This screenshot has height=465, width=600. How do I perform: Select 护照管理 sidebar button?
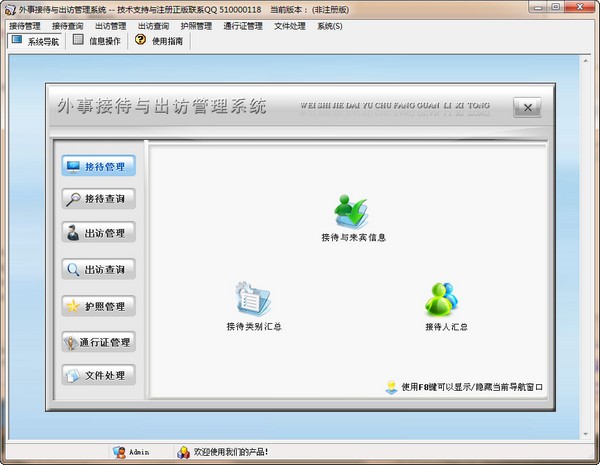click(x=99, y=306)
